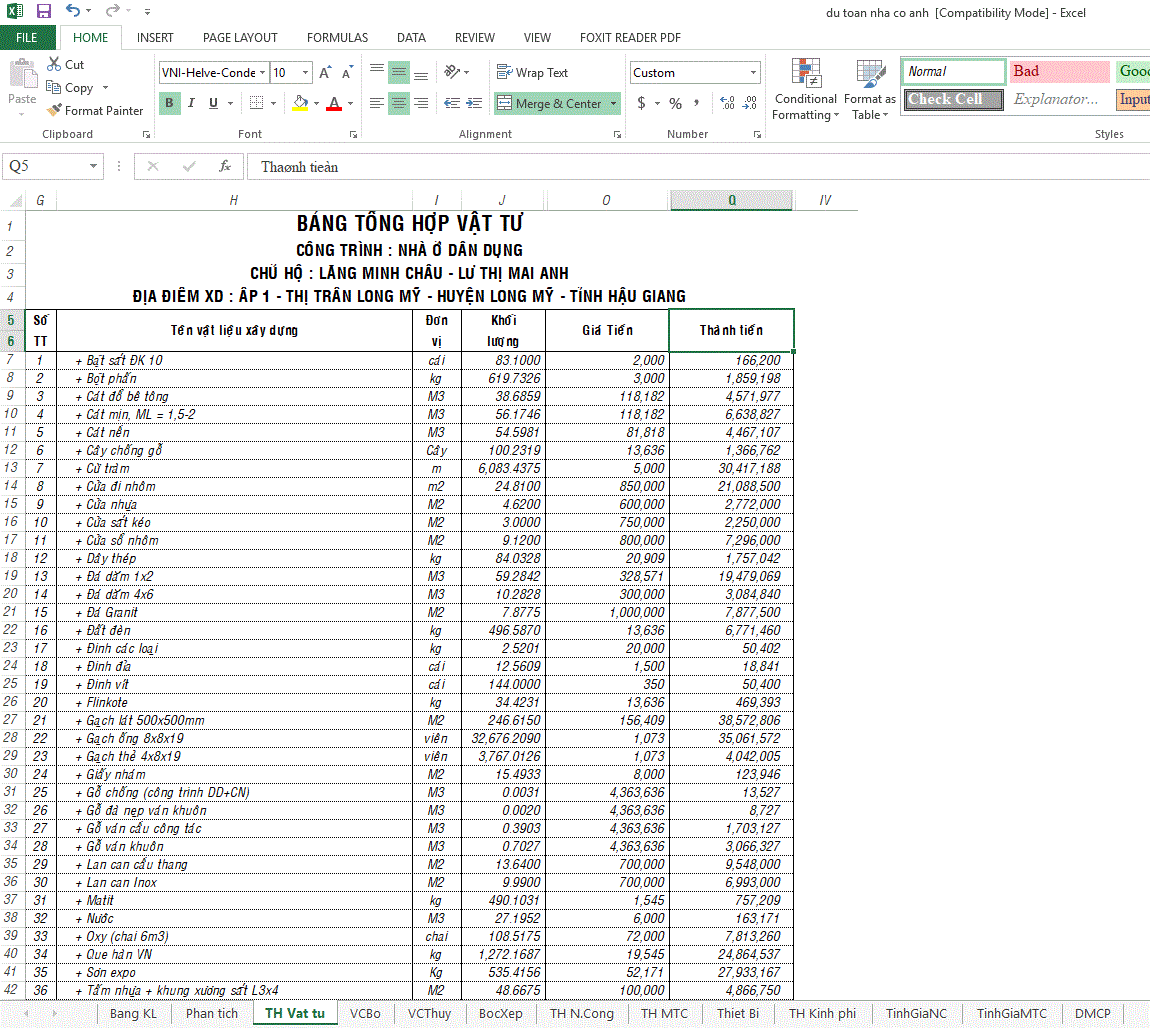Click the Borders icon
The height and width of the screenshot is (1028, 1150).
click(x=257, y=103)
